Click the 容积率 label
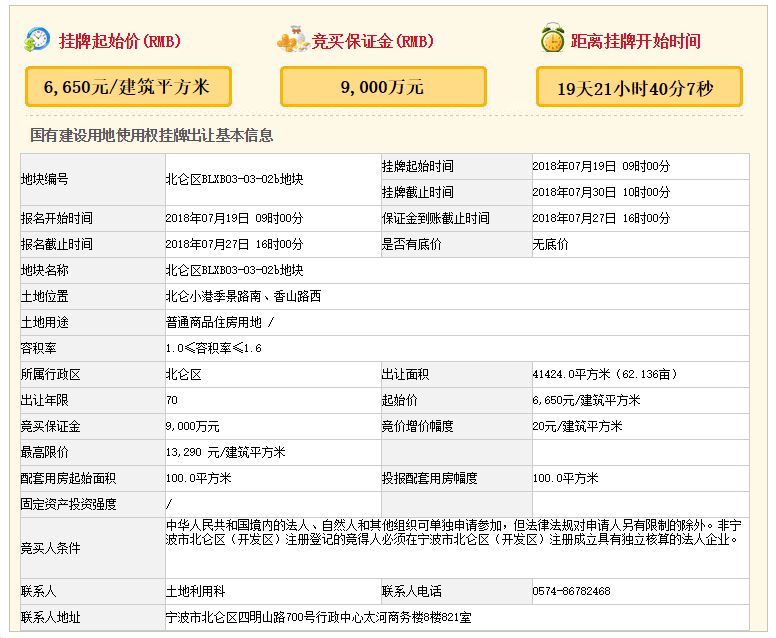Screen dimensions: 776x638 click(x=39, y=348)
